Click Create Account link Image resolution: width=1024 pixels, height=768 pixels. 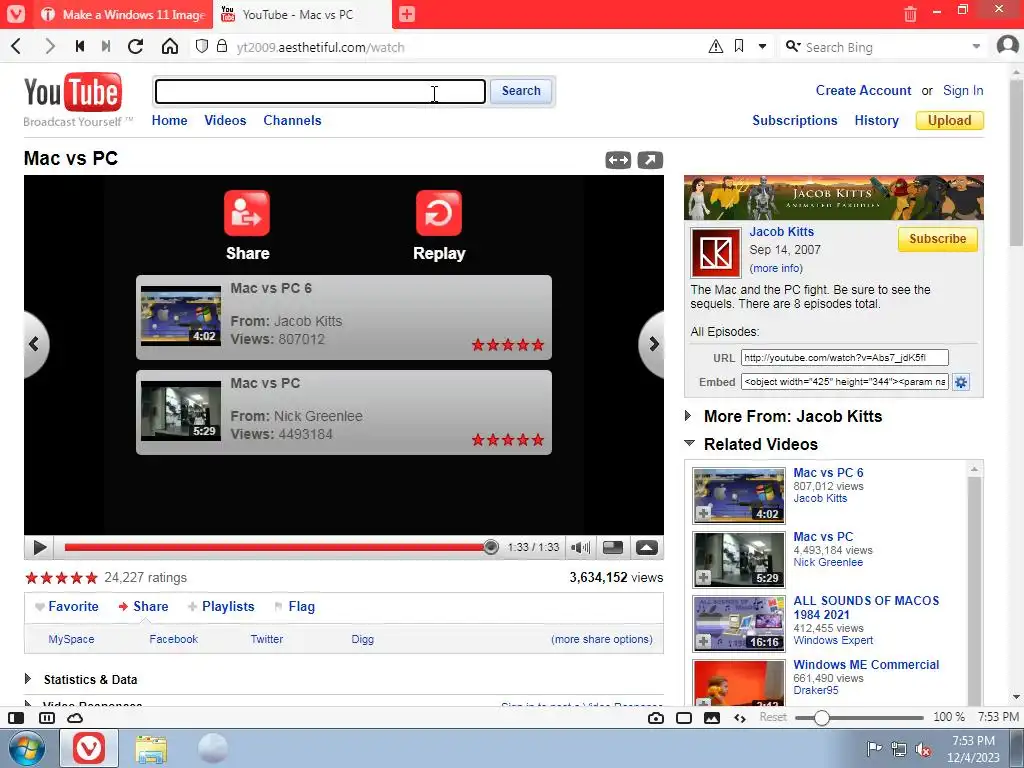pyautogui.click(x=863, y=90)
